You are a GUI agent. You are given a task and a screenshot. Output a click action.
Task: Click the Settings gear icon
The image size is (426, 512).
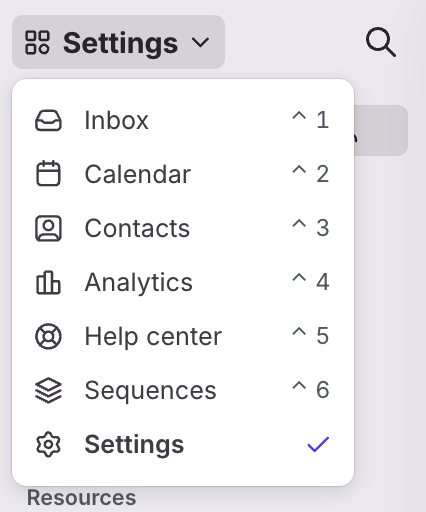click(x=48, y=444)
